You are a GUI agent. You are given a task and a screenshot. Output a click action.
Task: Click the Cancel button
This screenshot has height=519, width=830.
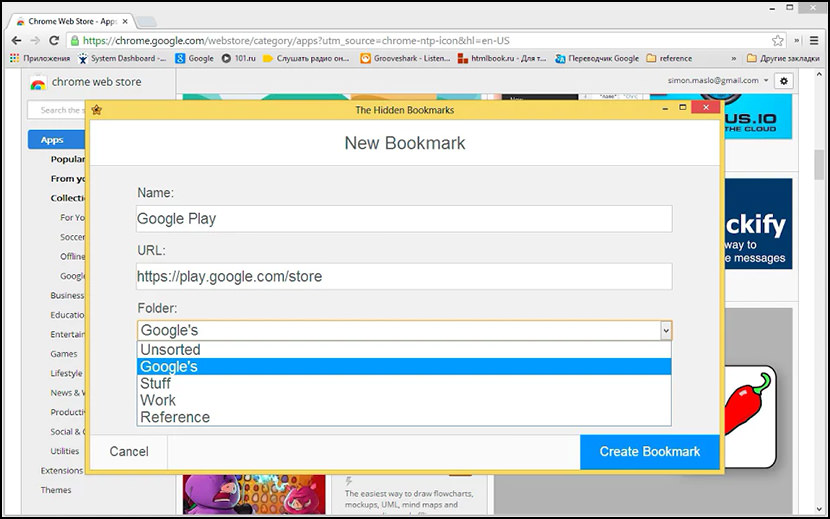pyautogui.click(x=129, y=452)
